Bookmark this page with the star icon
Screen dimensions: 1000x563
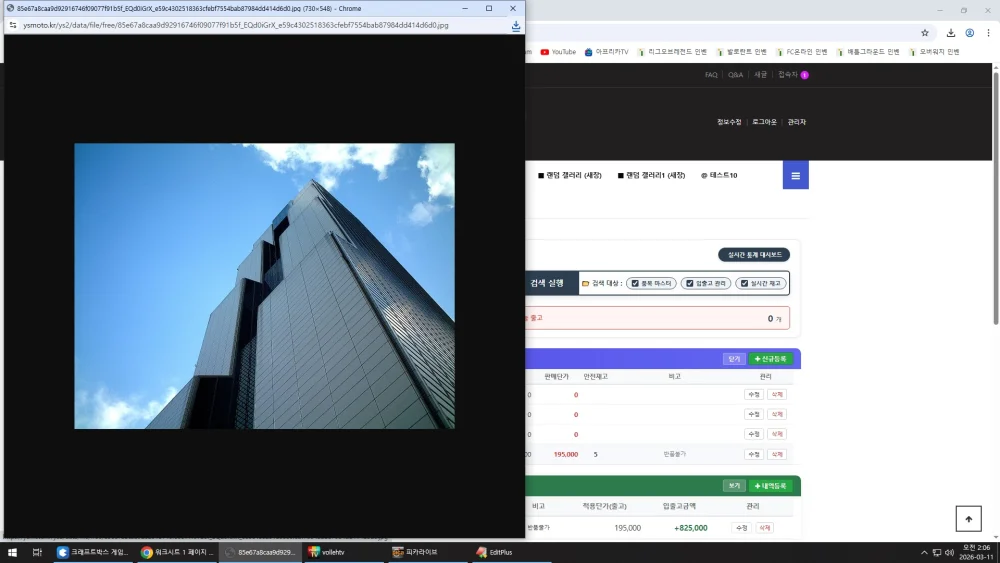pyautogui.click(x=925, y=33)
